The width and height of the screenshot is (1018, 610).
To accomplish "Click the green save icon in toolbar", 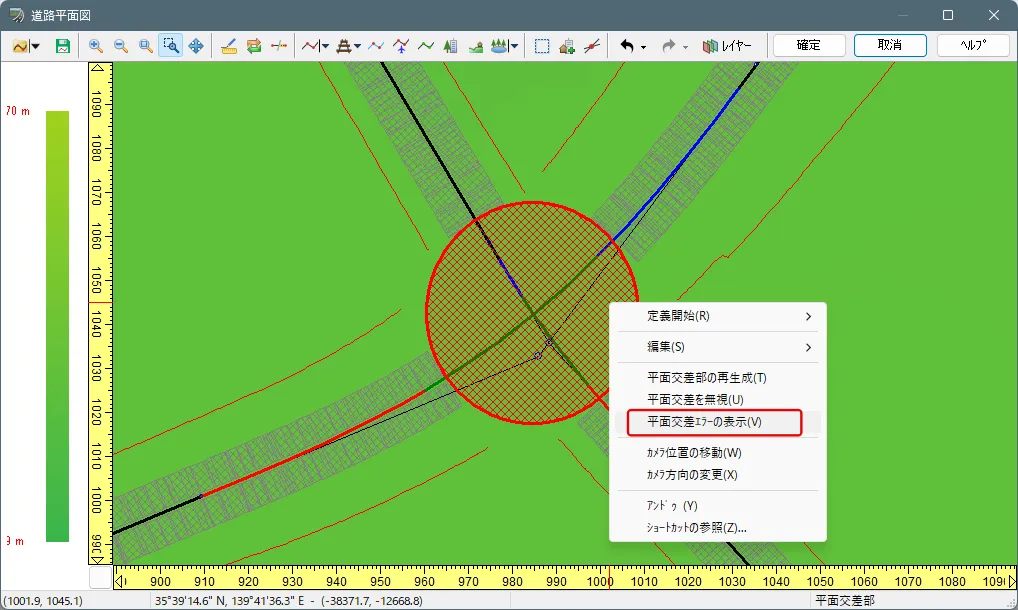I will coord(63,46).
